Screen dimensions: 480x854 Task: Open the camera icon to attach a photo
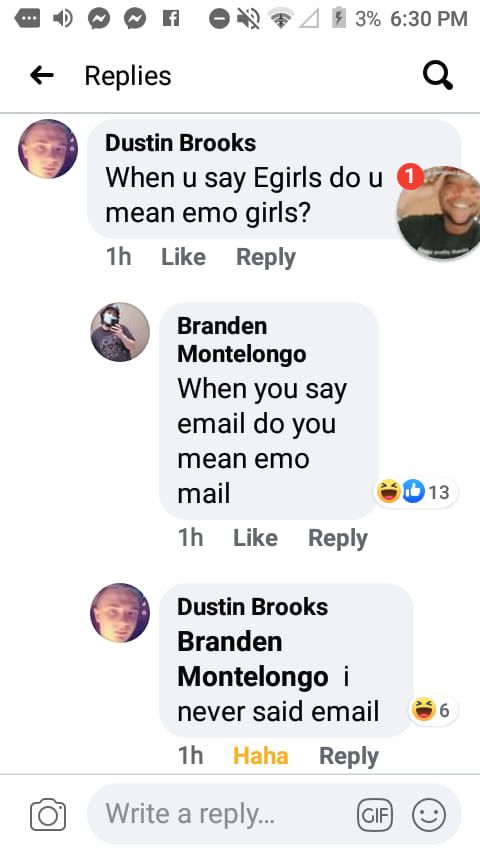coord(48,815)
